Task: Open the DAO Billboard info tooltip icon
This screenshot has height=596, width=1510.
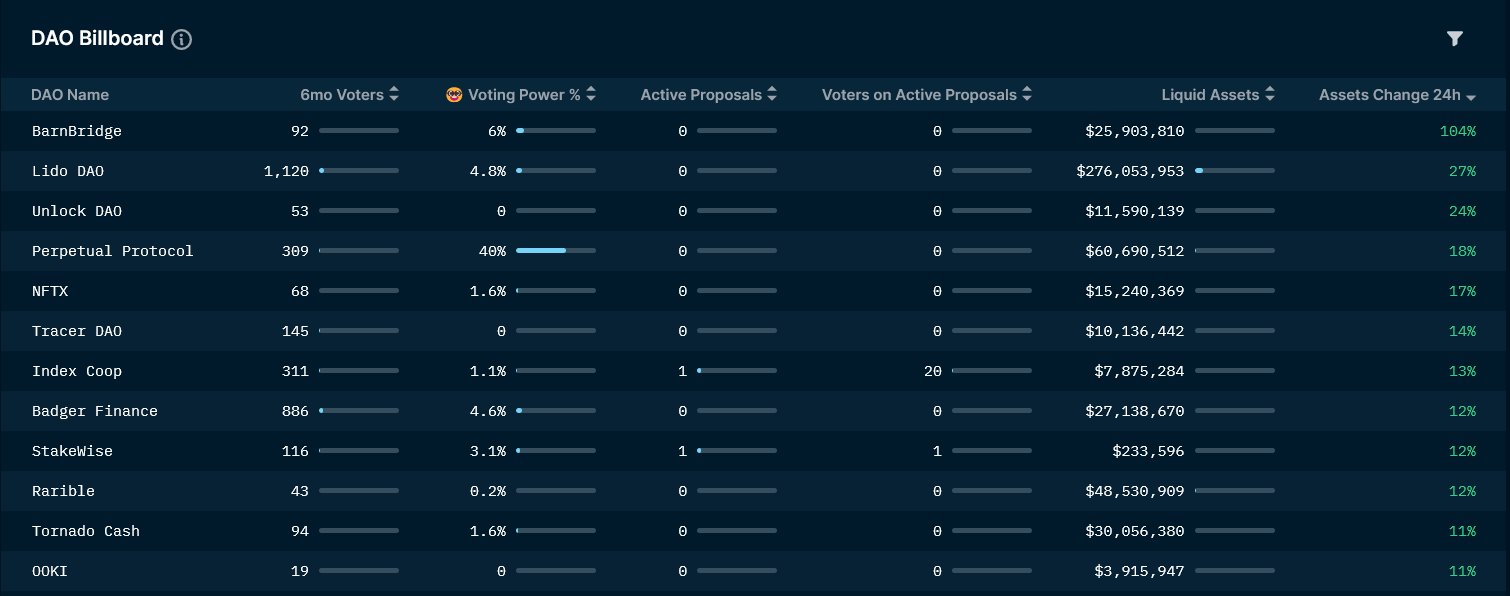Action: coord(181,39)
